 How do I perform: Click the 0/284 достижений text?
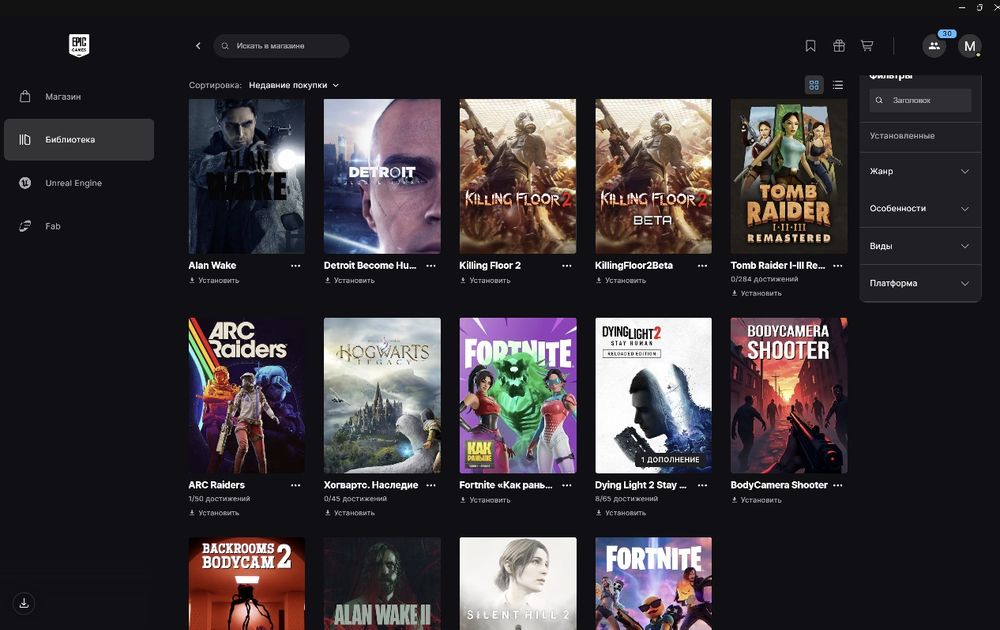(x=764, y=279)
